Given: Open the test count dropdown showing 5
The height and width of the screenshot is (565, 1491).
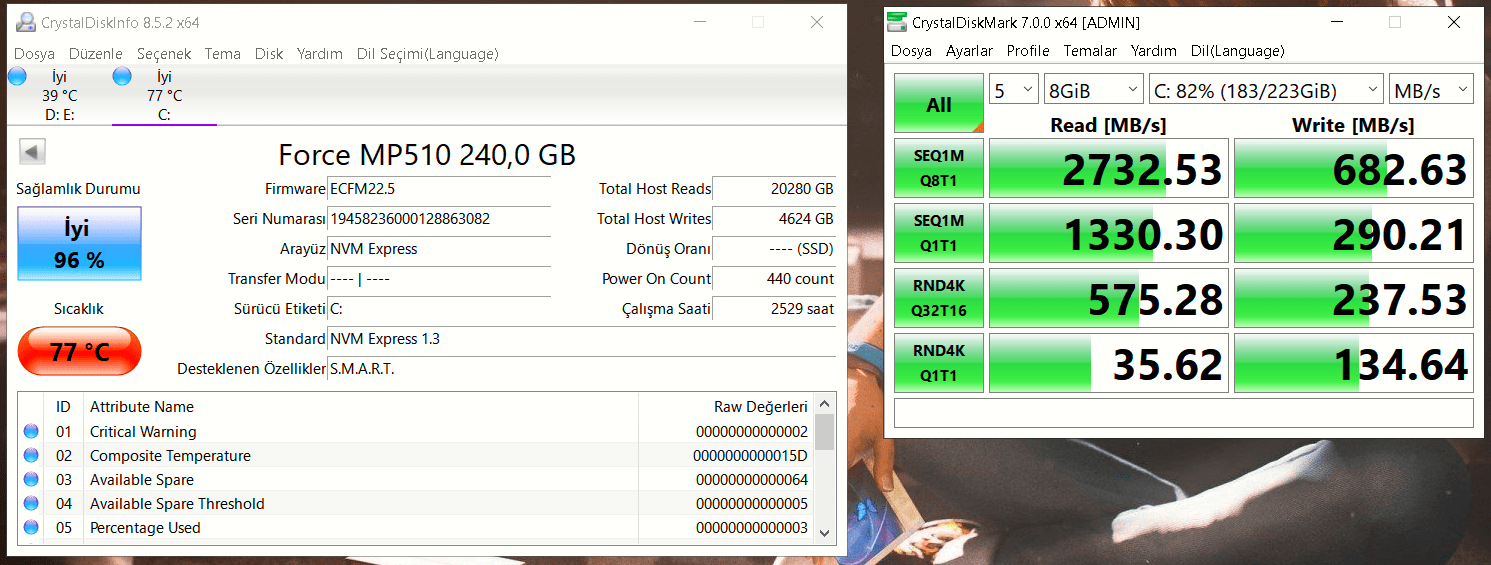Looking at the screenshot, I should pos(1014,90).
